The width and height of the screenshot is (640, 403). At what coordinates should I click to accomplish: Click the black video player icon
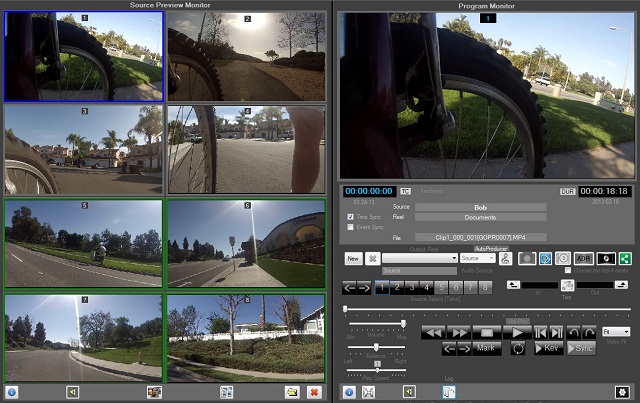click(x=606, y=258)
